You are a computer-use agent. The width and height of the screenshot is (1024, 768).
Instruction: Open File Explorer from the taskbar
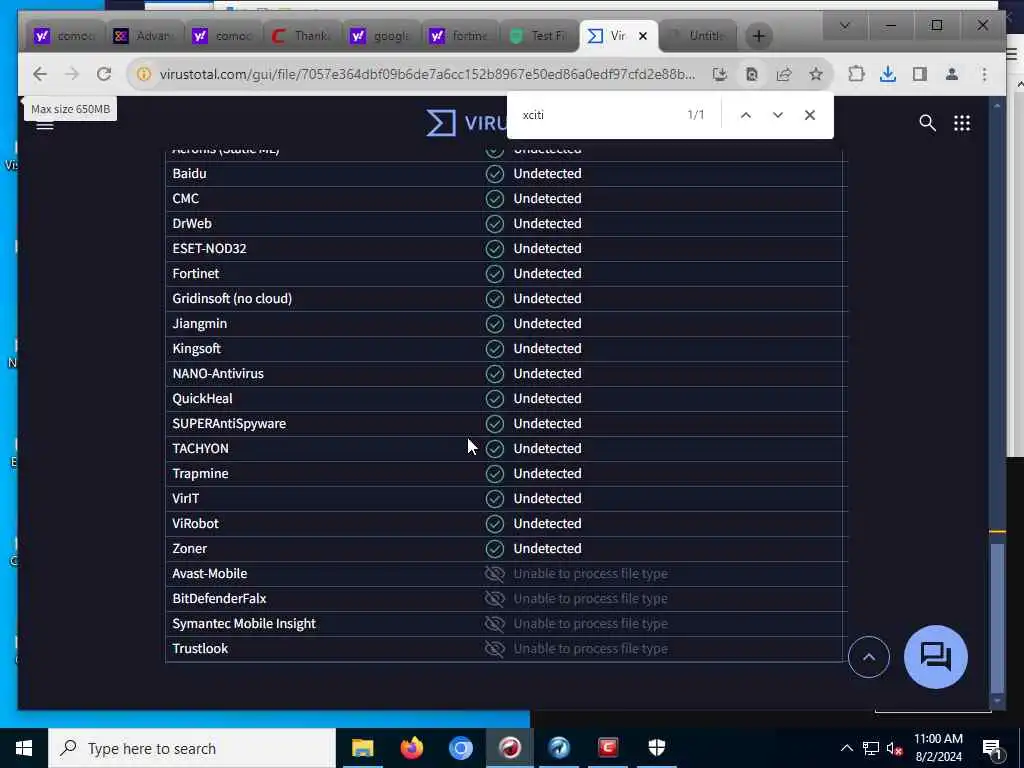pyautogui.click(x=362, y=748)
